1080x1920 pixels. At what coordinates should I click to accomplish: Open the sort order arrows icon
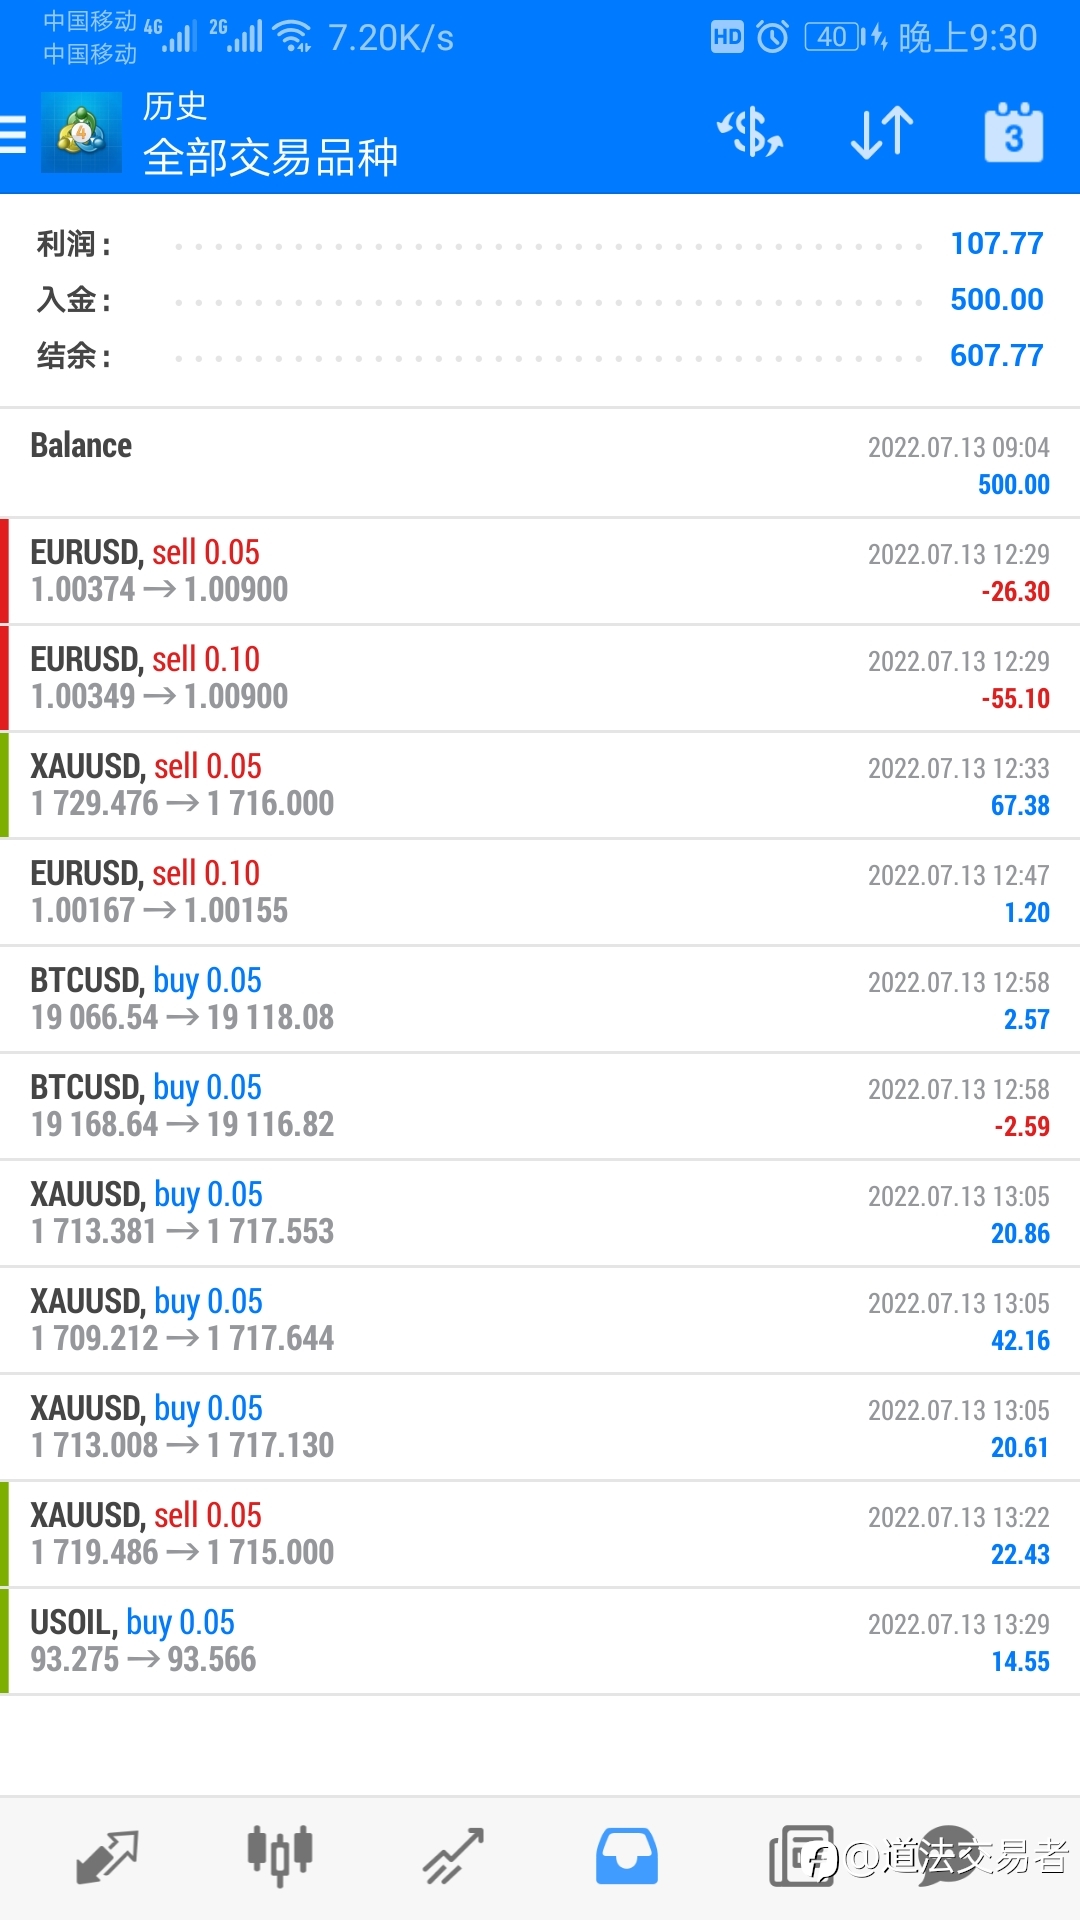point(882,133)
